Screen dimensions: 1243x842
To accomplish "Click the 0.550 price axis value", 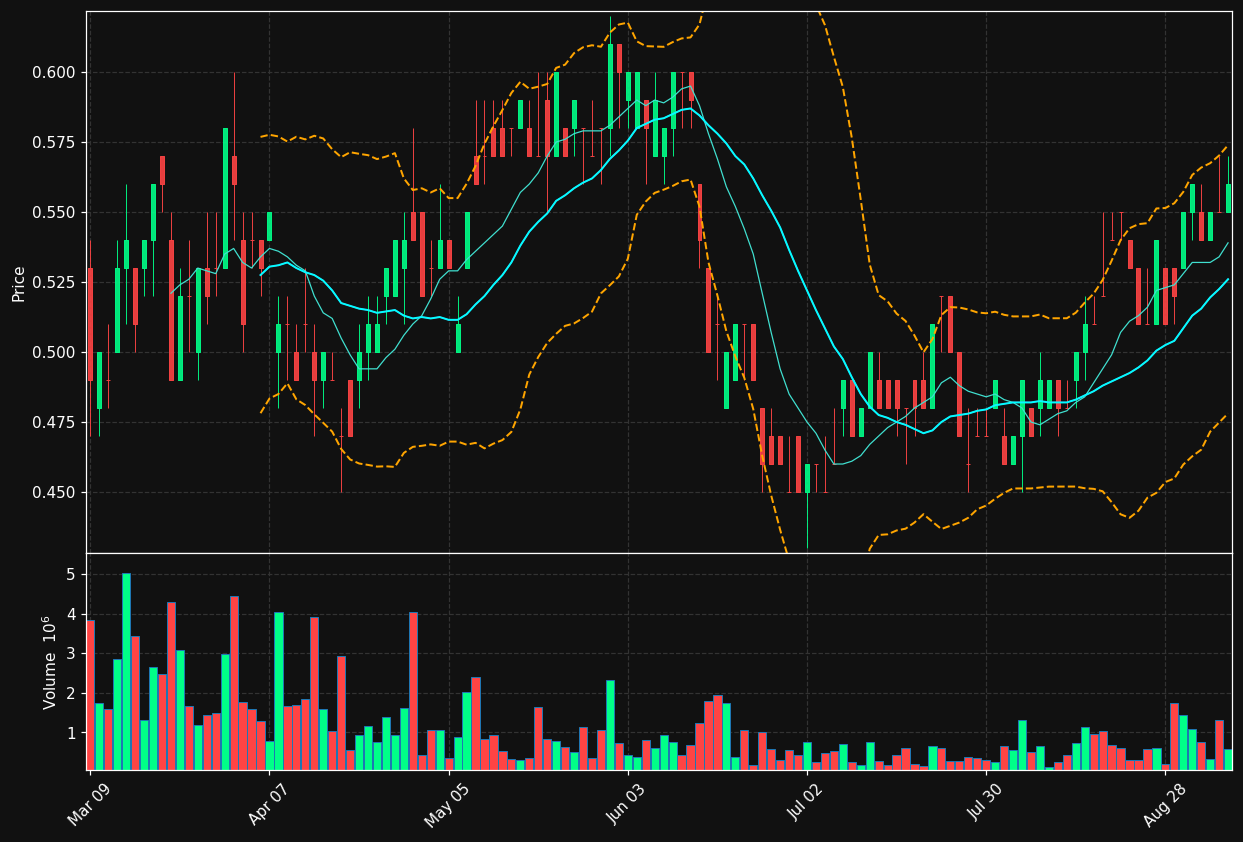I will click(54, 212).
